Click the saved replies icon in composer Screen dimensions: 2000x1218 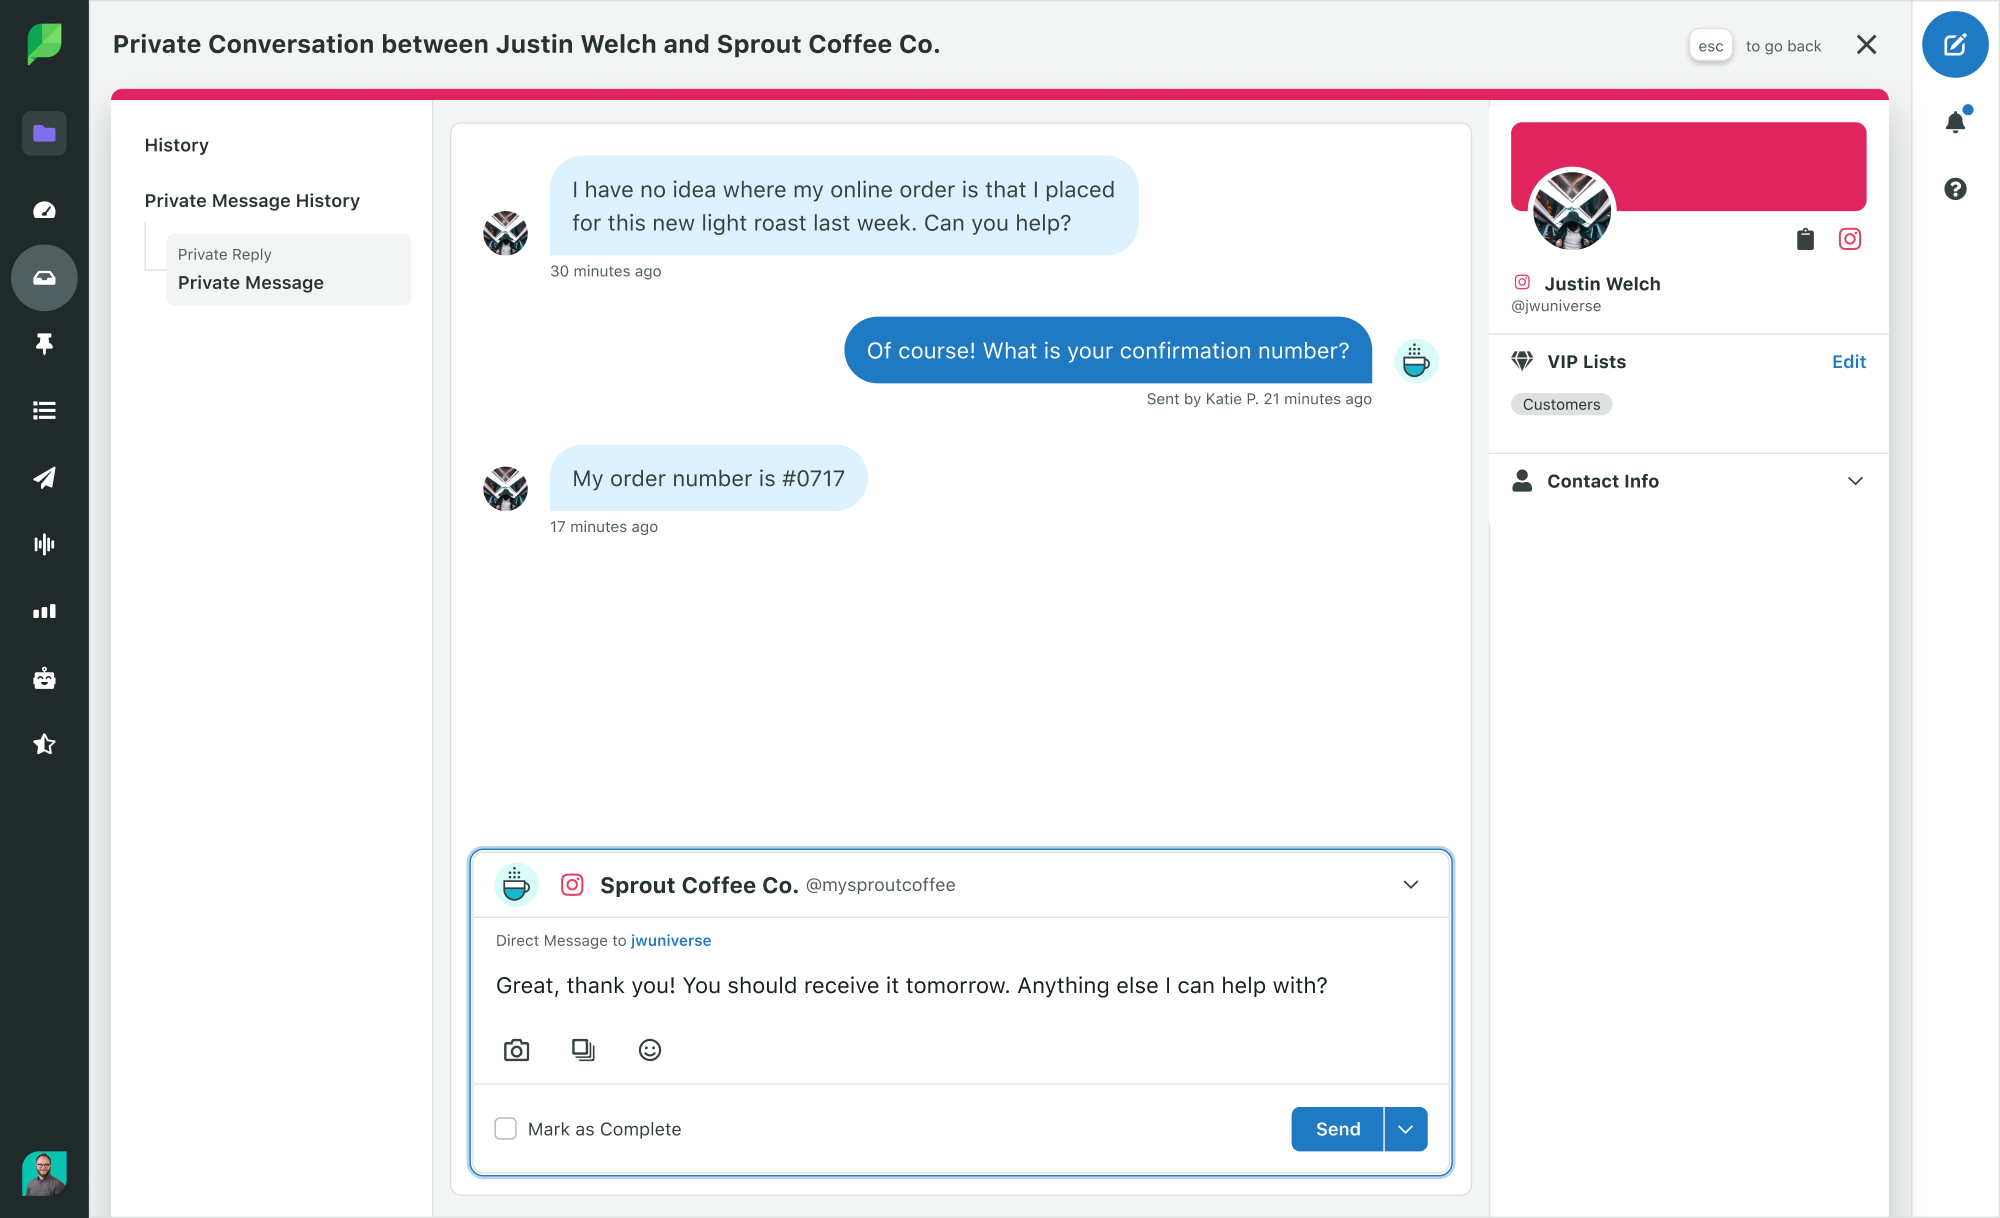[583, 1050]
